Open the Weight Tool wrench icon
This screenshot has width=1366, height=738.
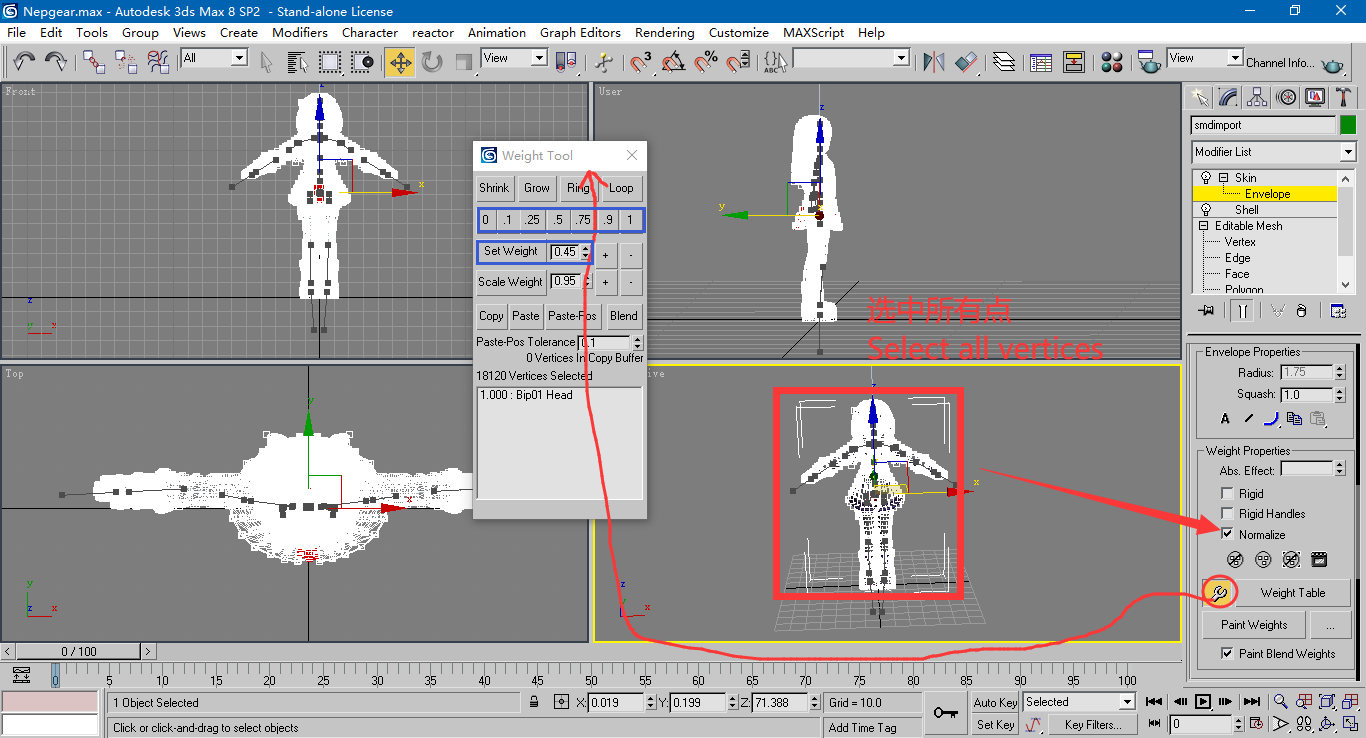(1218, 593)
